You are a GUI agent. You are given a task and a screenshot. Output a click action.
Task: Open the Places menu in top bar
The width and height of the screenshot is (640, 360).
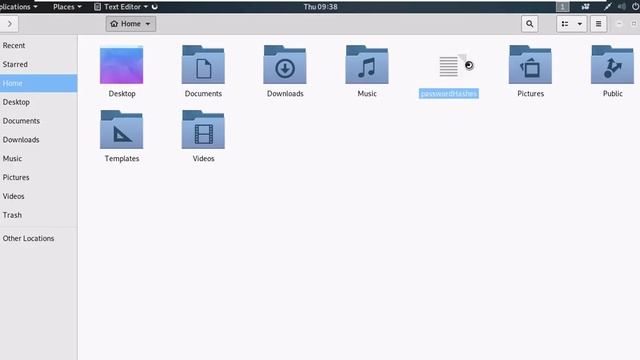67,7
